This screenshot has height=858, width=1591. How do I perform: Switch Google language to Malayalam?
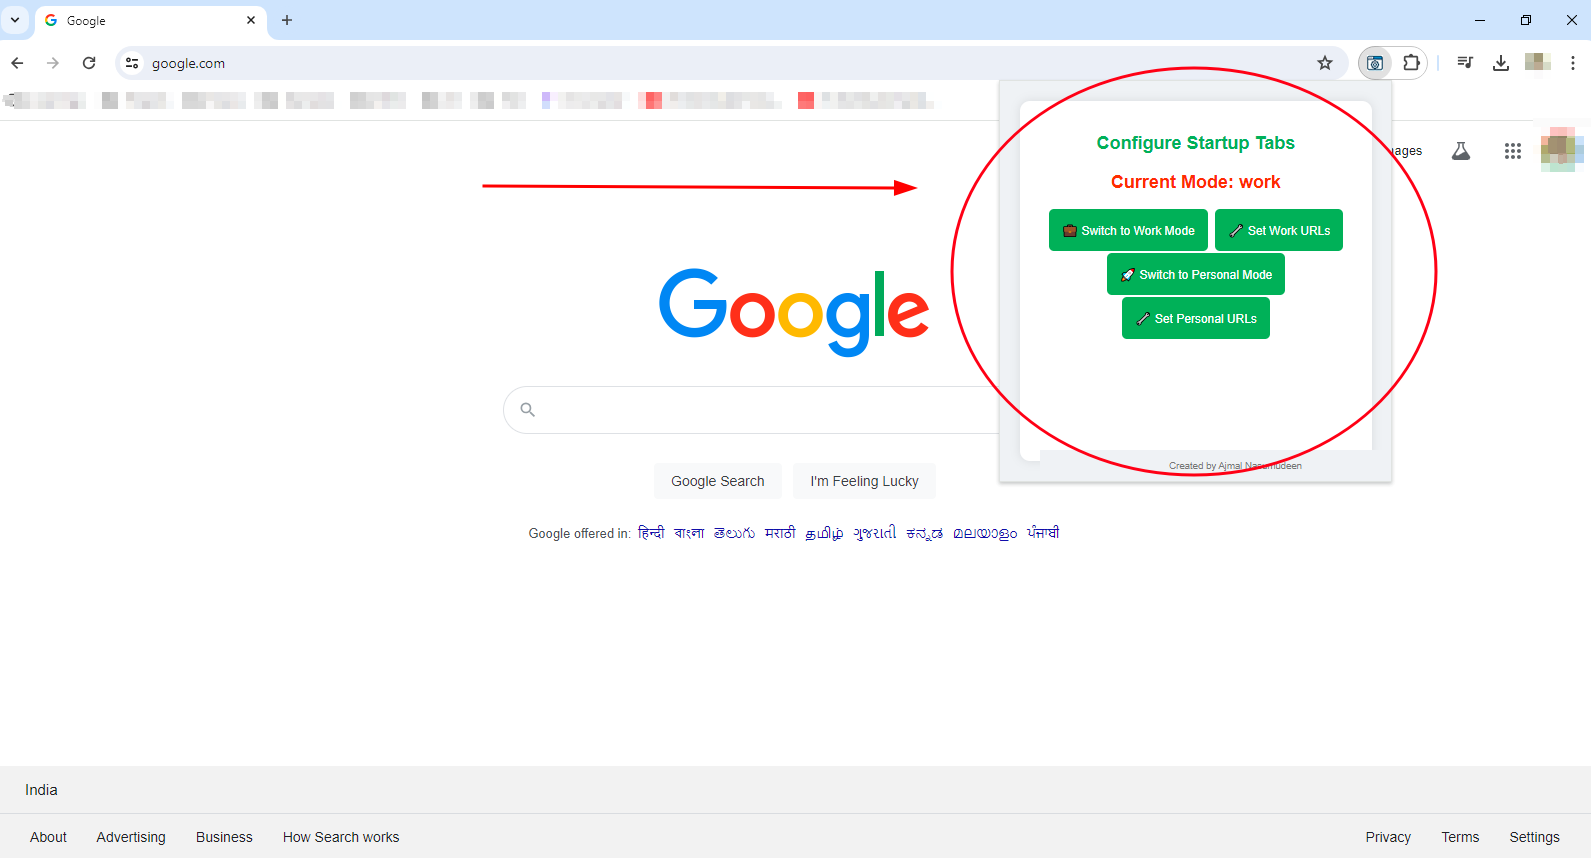[985, 533]
